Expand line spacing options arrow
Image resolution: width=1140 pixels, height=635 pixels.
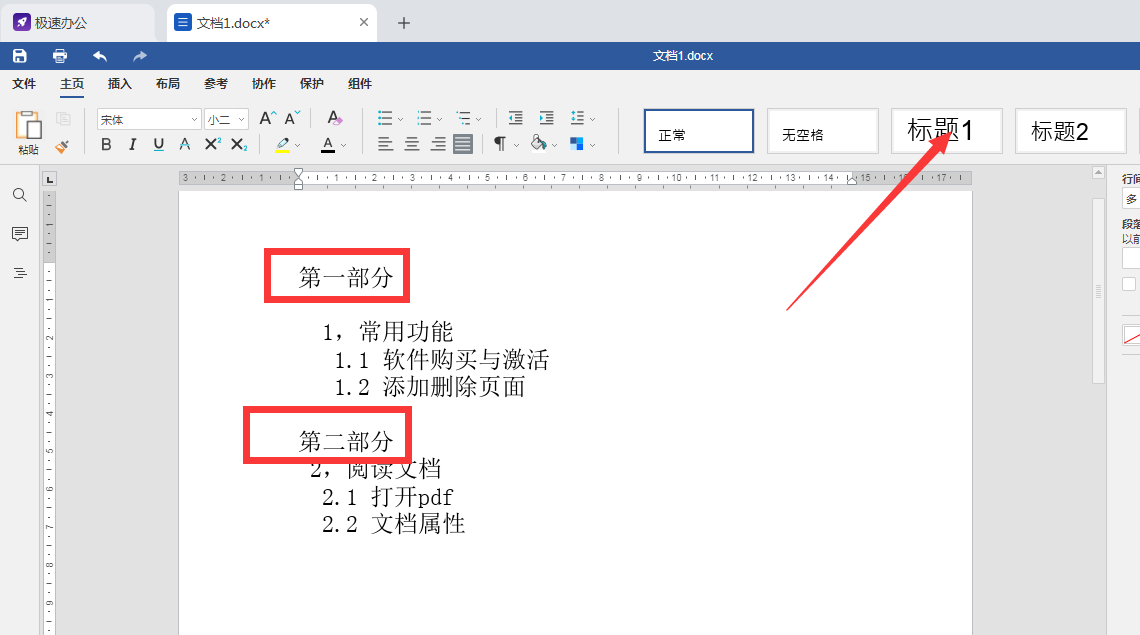[593, 119]
